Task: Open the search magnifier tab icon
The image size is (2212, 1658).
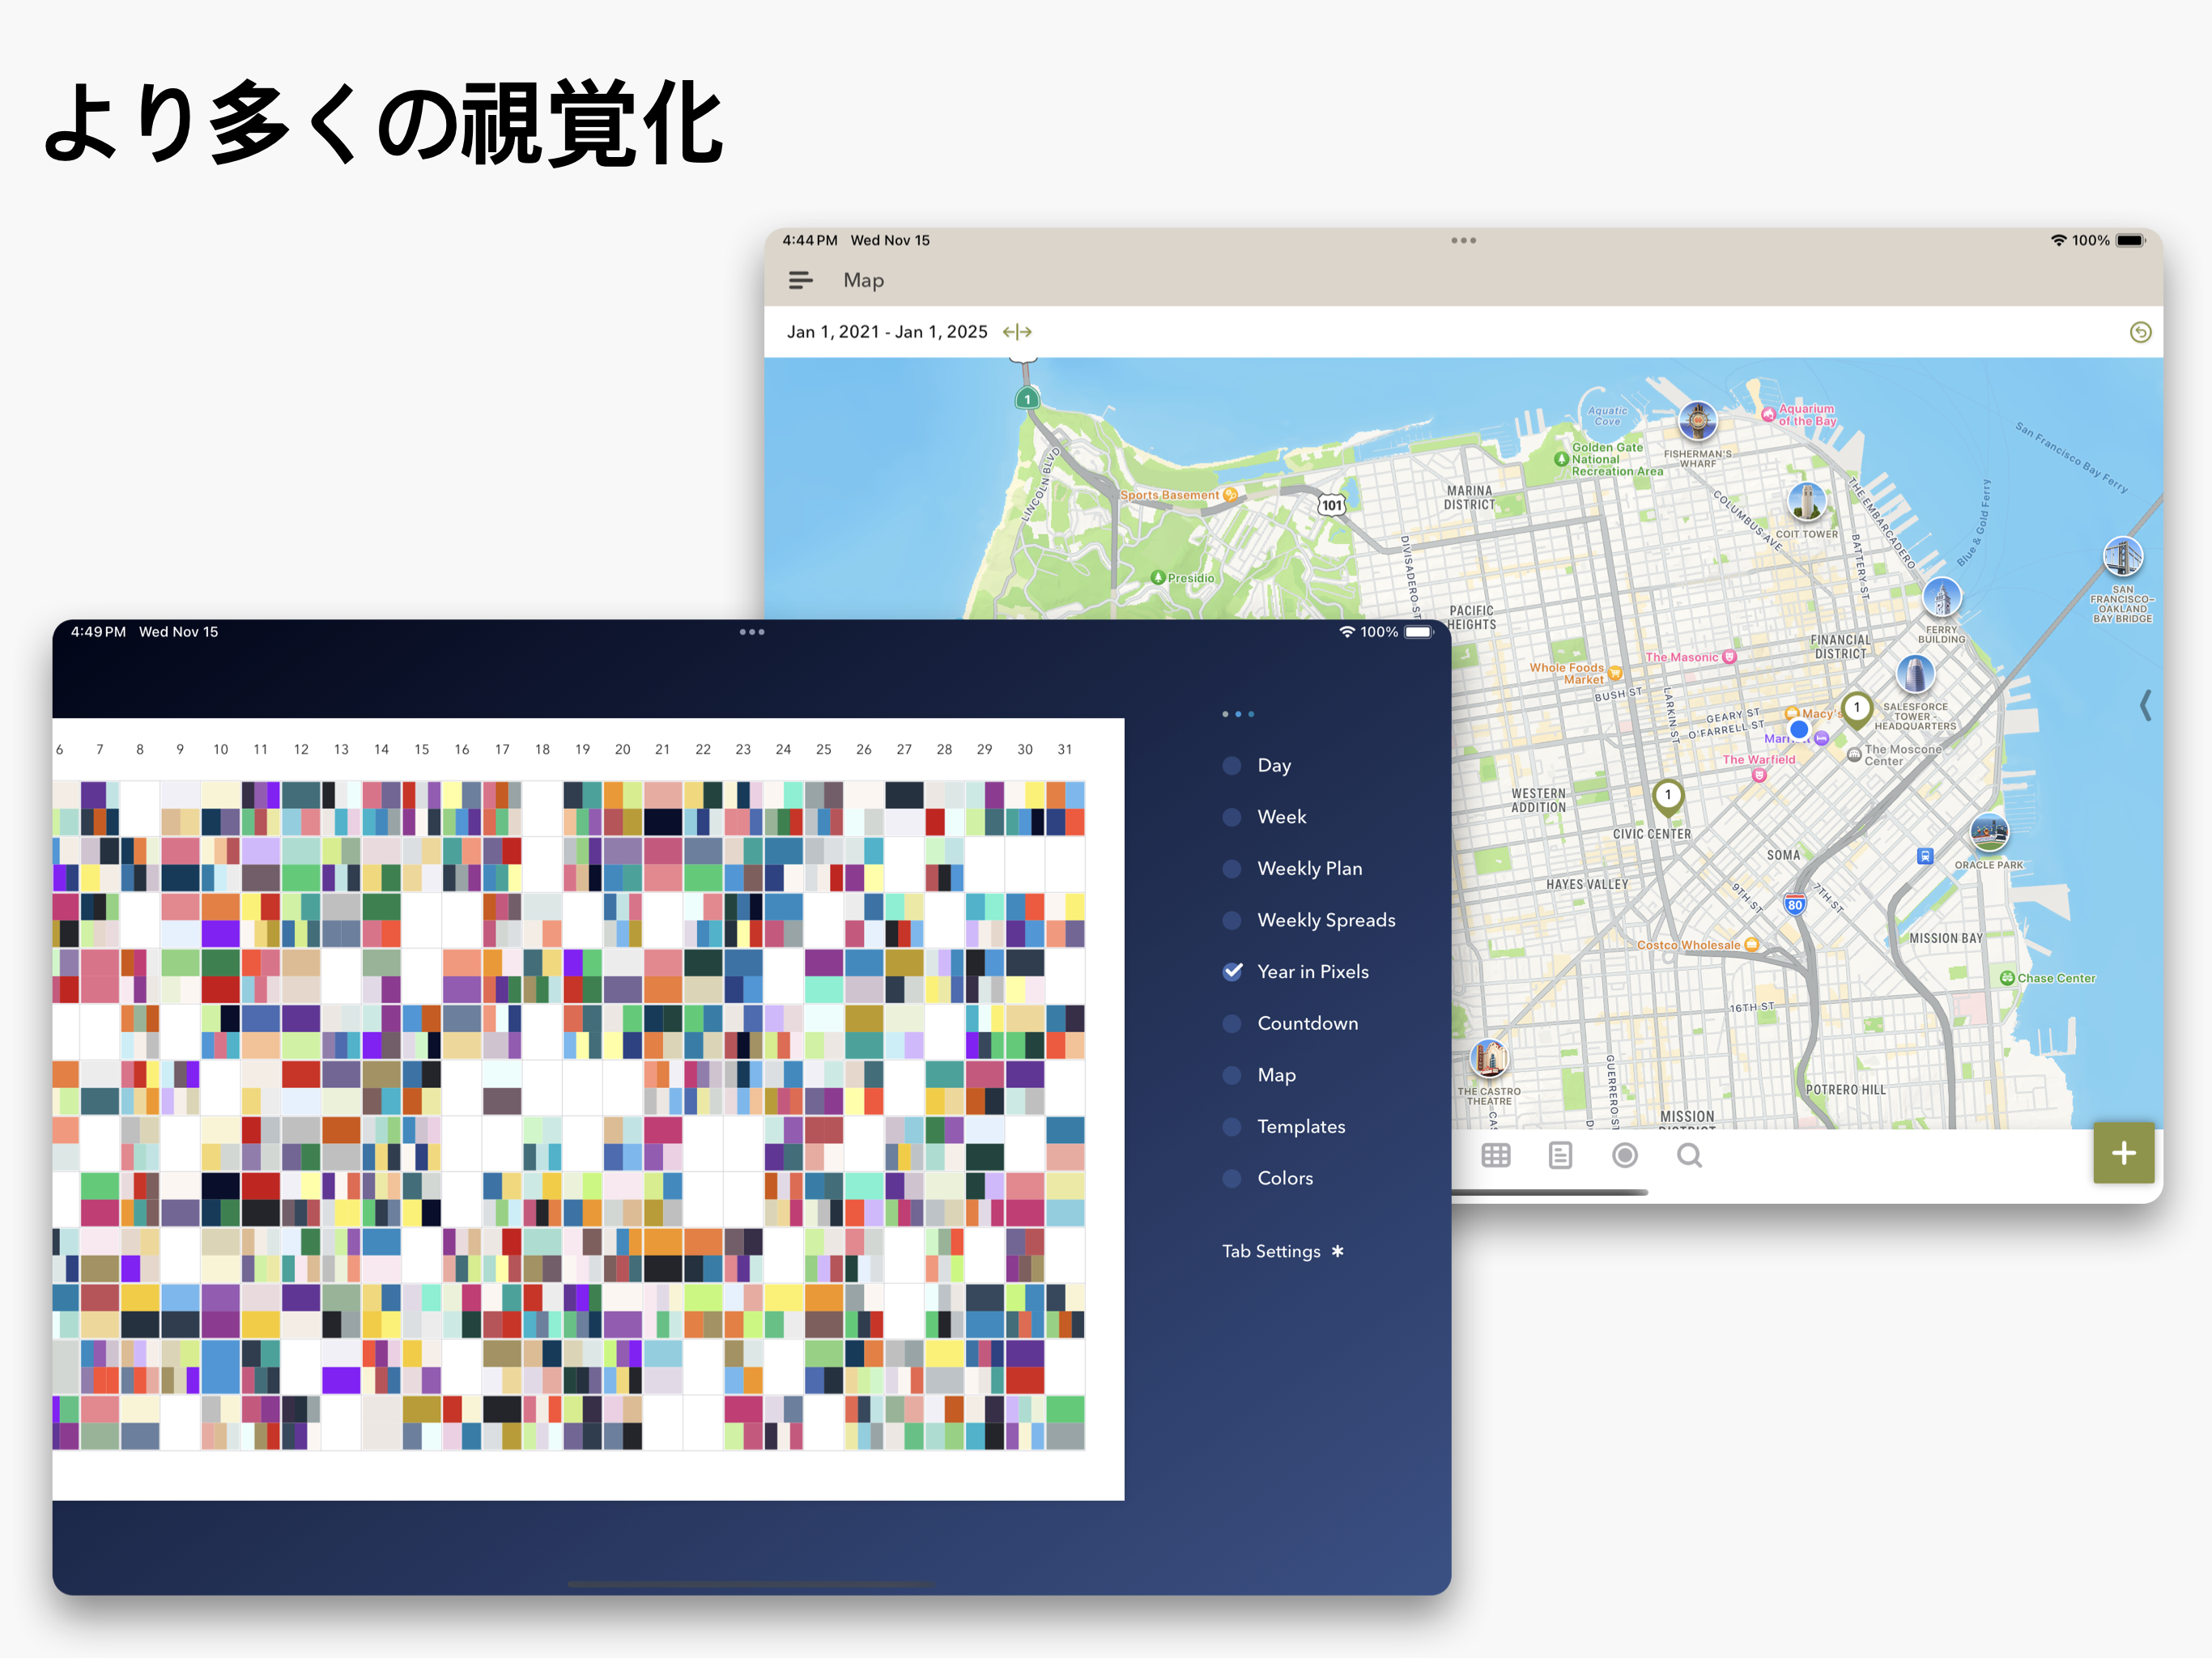Action: click(1689, 1156)
